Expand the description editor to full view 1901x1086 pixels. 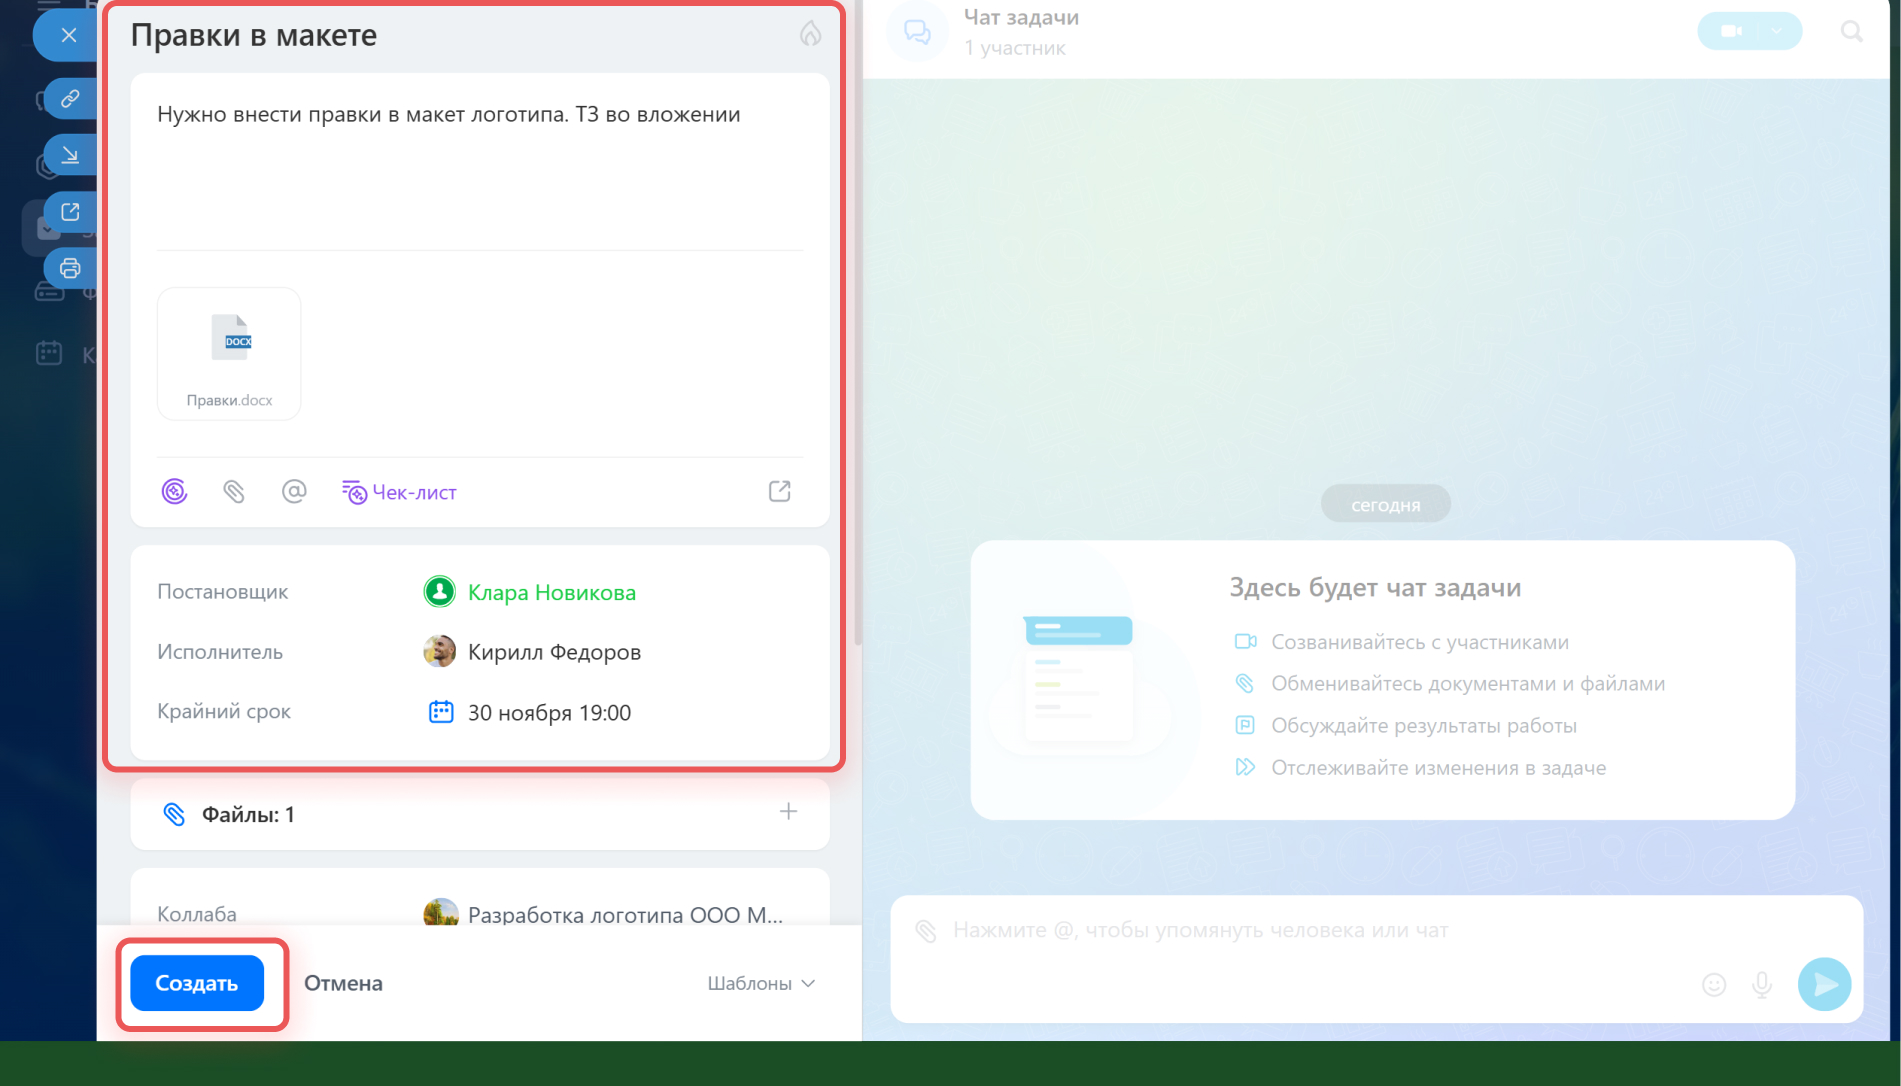780,491
